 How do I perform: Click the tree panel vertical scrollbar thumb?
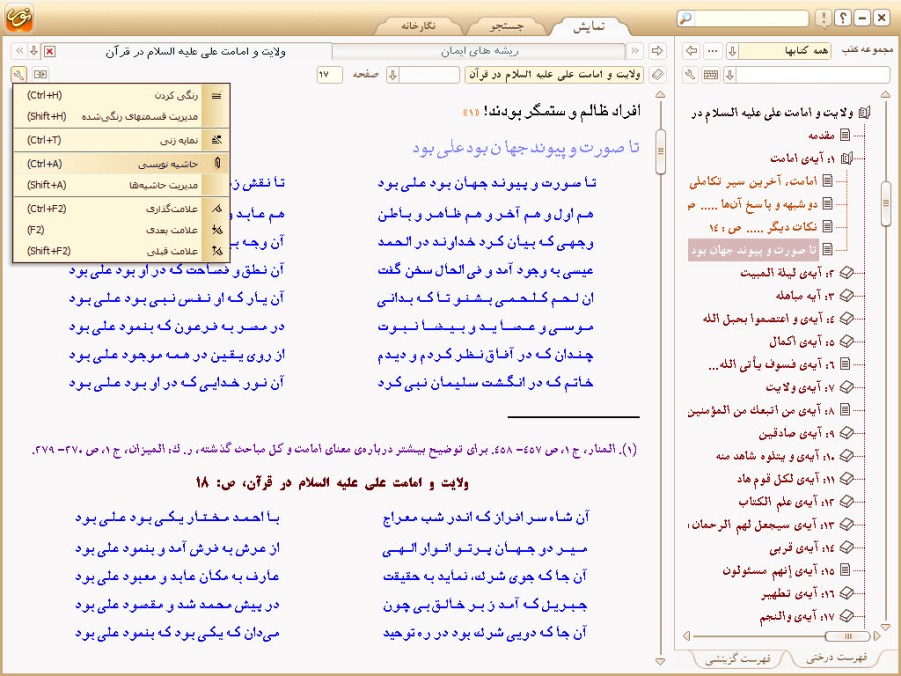tap(885, 202)
